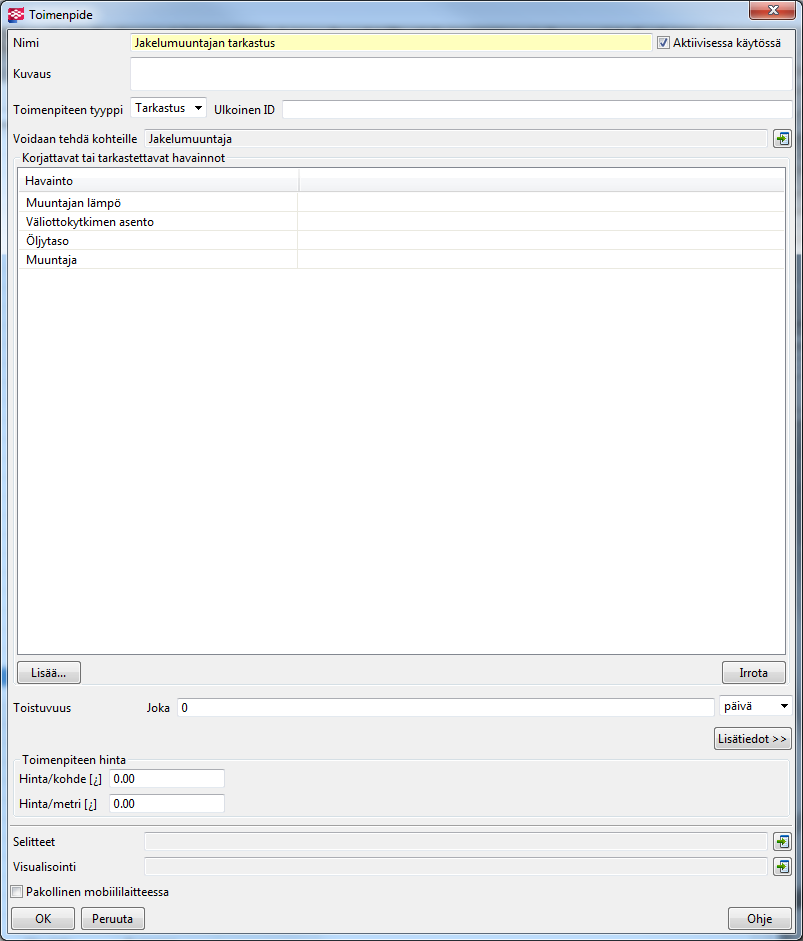Enable Pakollinen mobiililaitteessa checkbox

click(x=17, y=892)
